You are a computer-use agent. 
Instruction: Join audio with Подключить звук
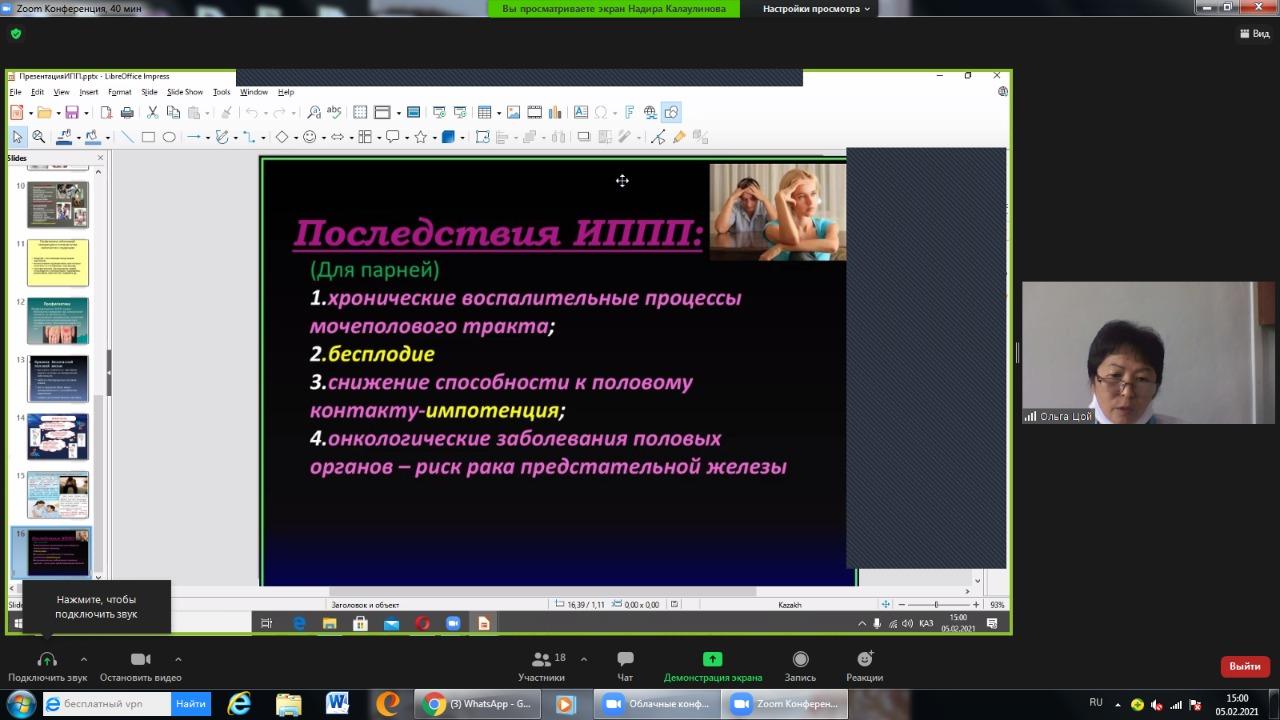tap(47, 660)
